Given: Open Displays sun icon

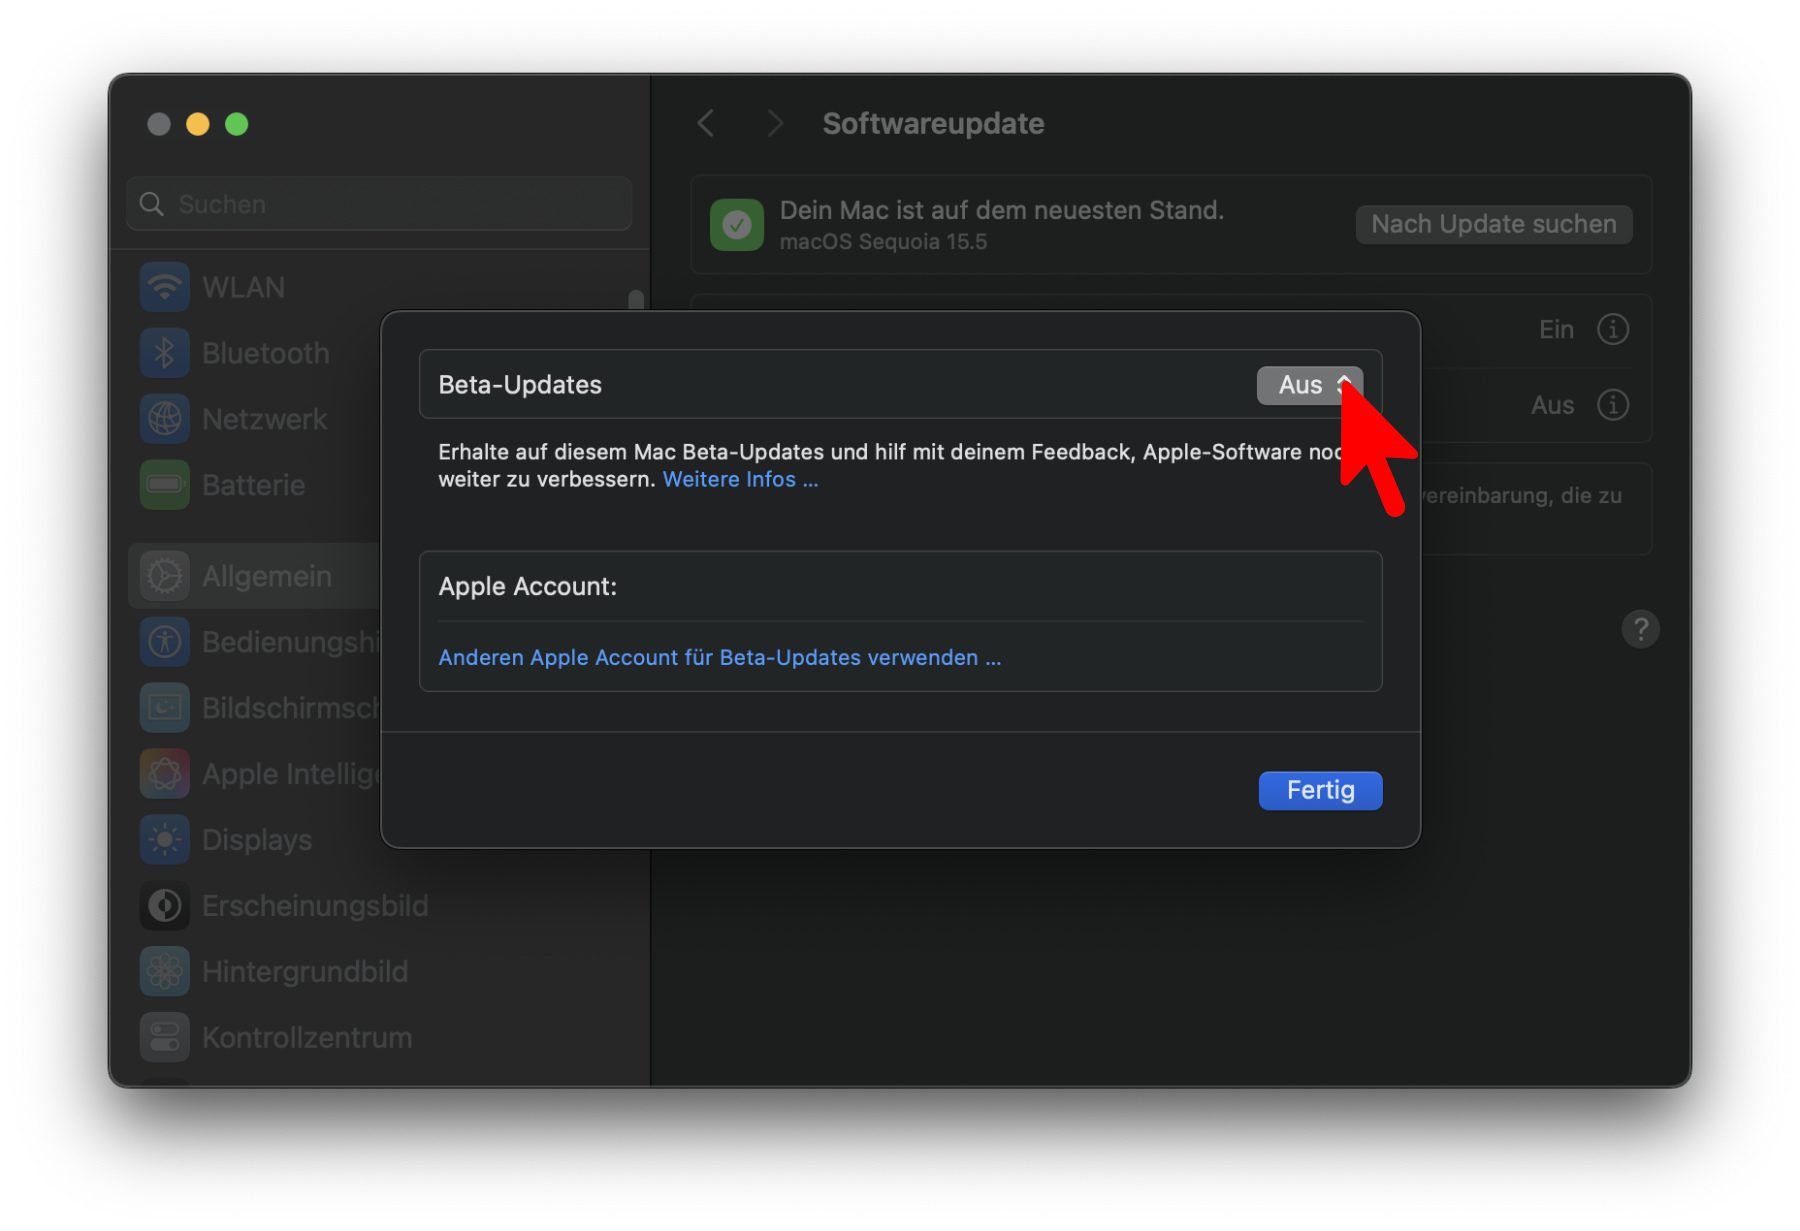Looking at the screenshot, I should [x=165, y=840].
